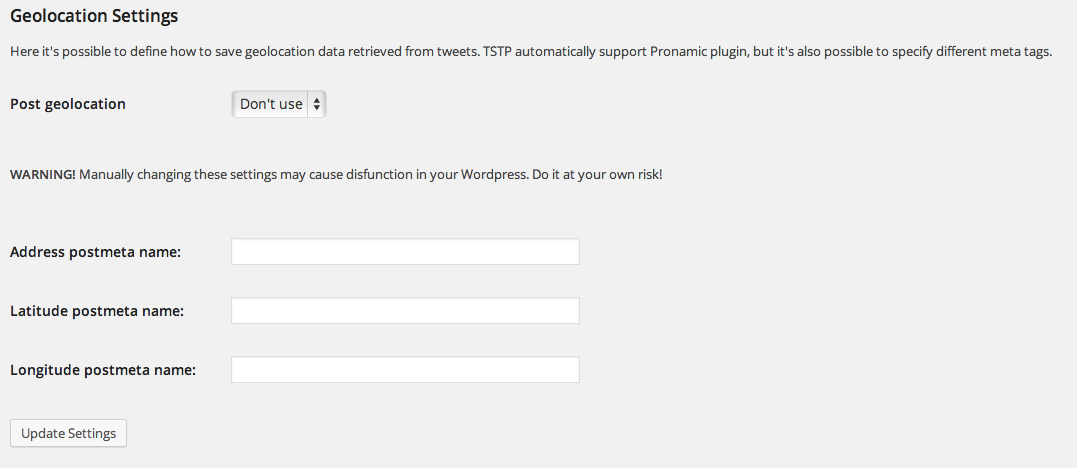Click the Geolocation Settings heading
The image size is (1077, 468).
[x=94, y=16]
